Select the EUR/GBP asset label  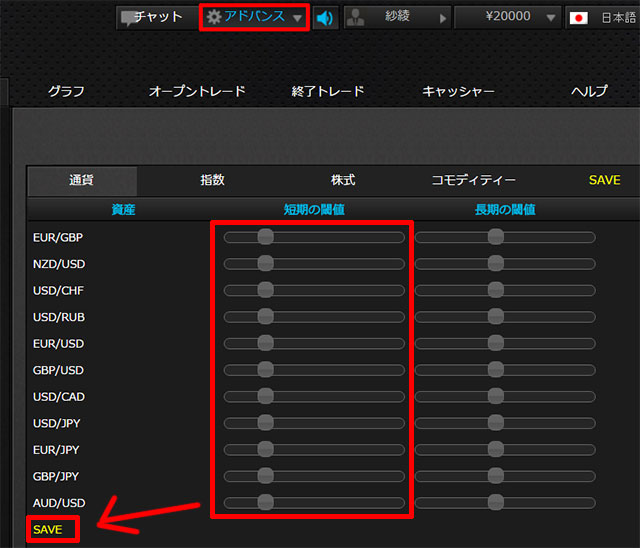tap(58, 237)
